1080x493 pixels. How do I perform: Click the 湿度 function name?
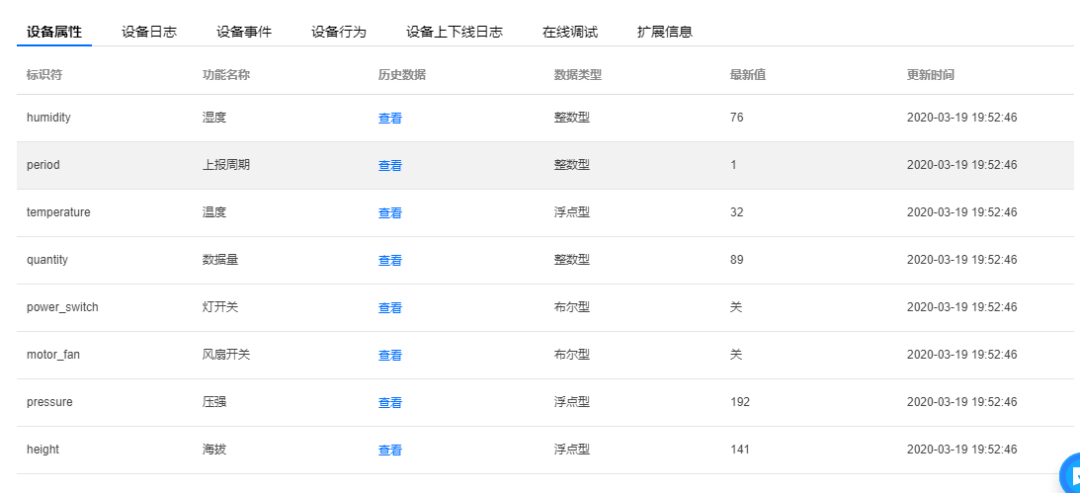[214, 118]
